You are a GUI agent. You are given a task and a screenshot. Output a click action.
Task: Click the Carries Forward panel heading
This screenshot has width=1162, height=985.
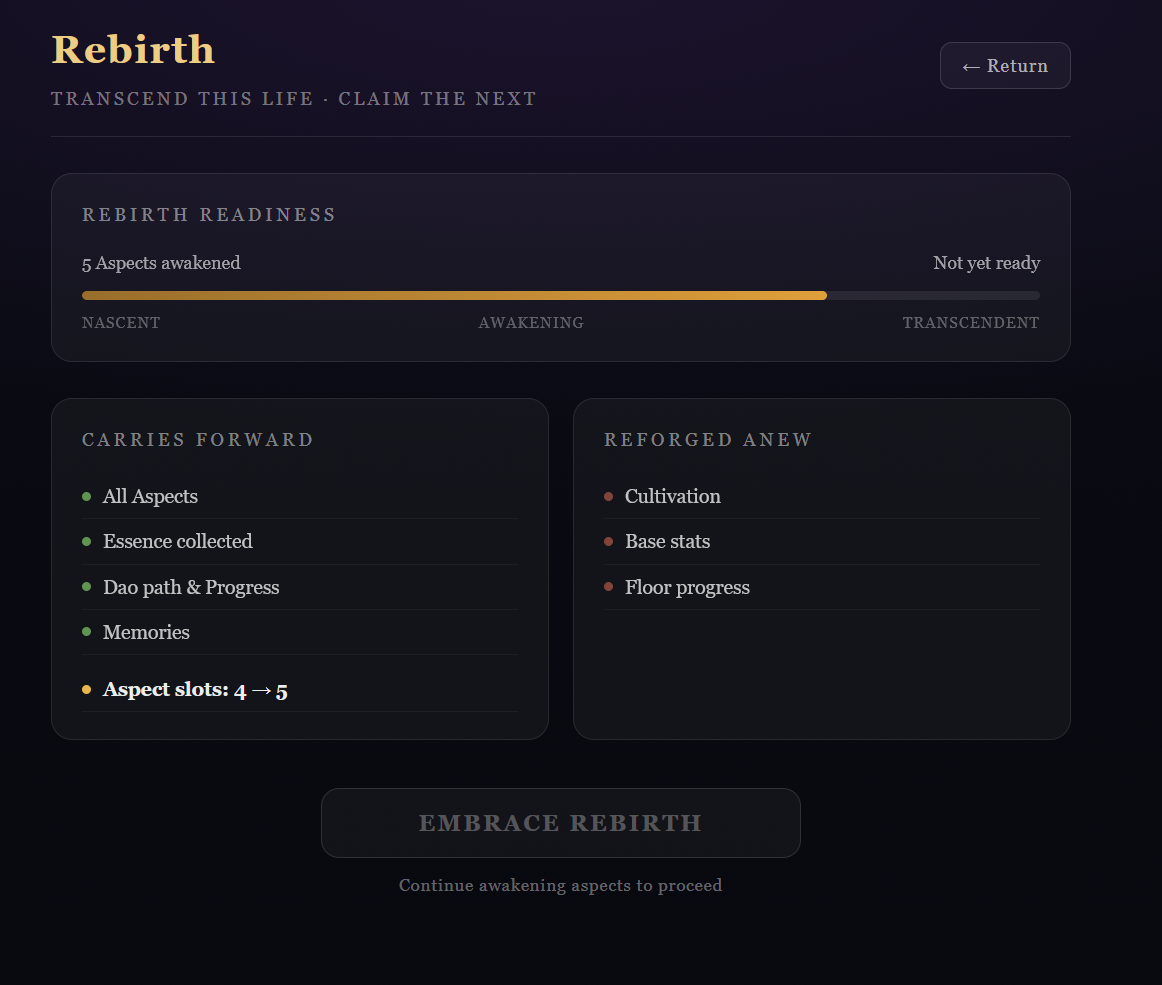tap(198, 440)
